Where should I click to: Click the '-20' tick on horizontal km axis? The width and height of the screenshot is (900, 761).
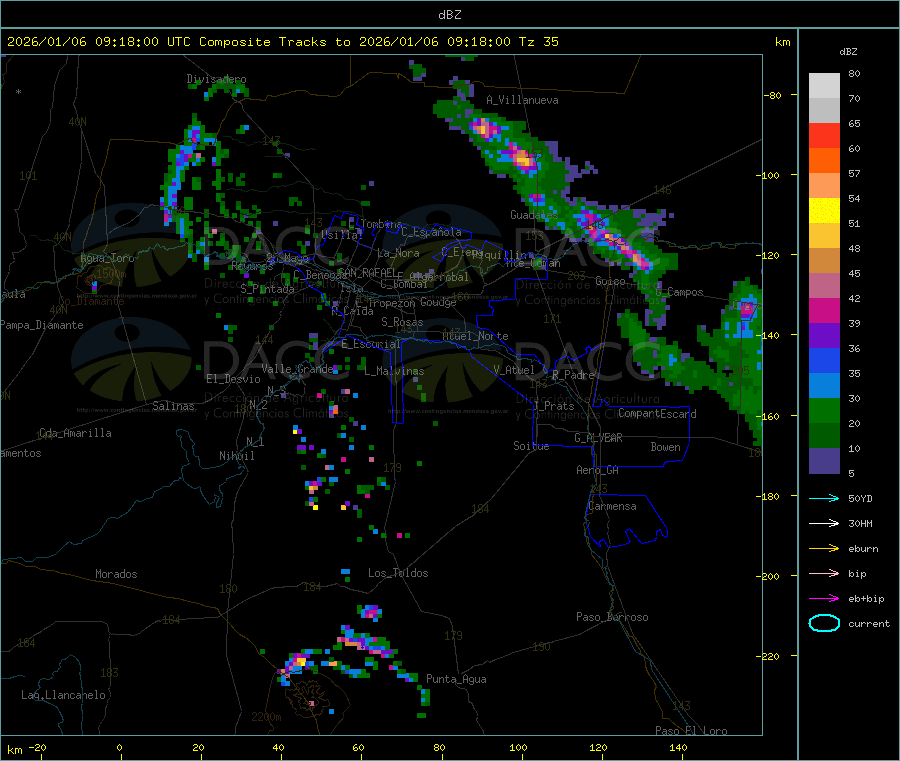coord(37,747)
